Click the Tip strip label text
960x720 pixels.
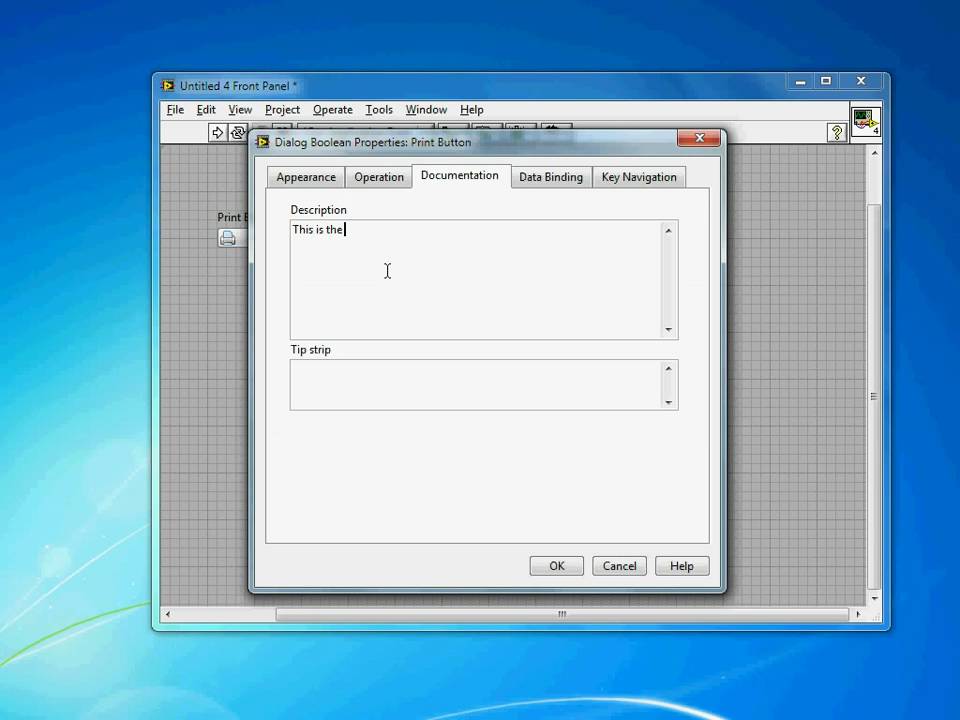click(x=310, y=350)
